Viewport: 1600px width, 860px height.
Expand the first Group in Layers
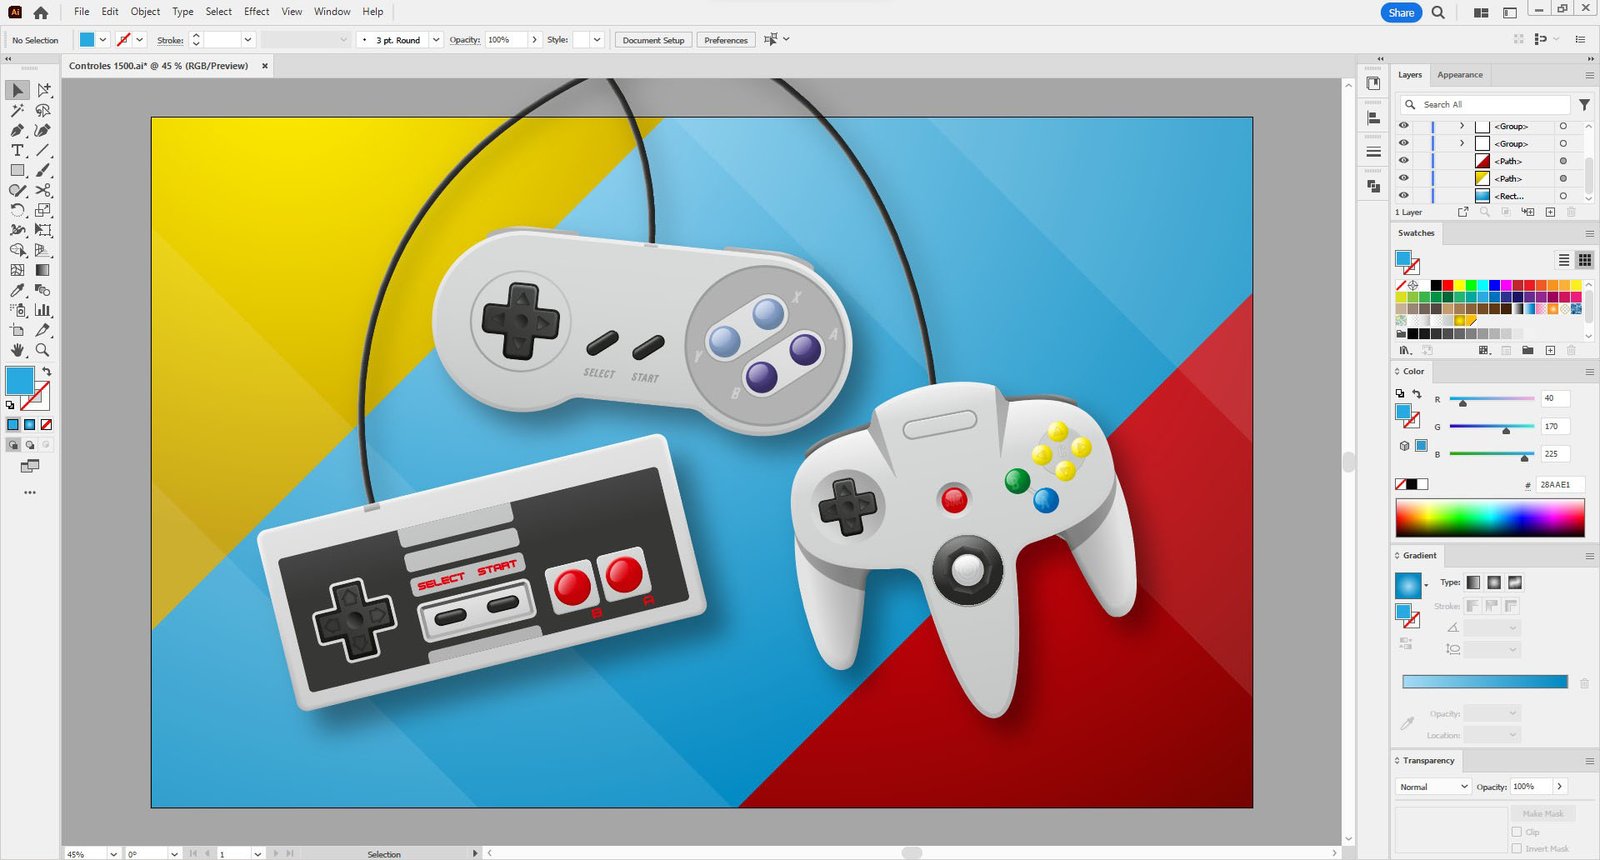[x=1462, y=126]
